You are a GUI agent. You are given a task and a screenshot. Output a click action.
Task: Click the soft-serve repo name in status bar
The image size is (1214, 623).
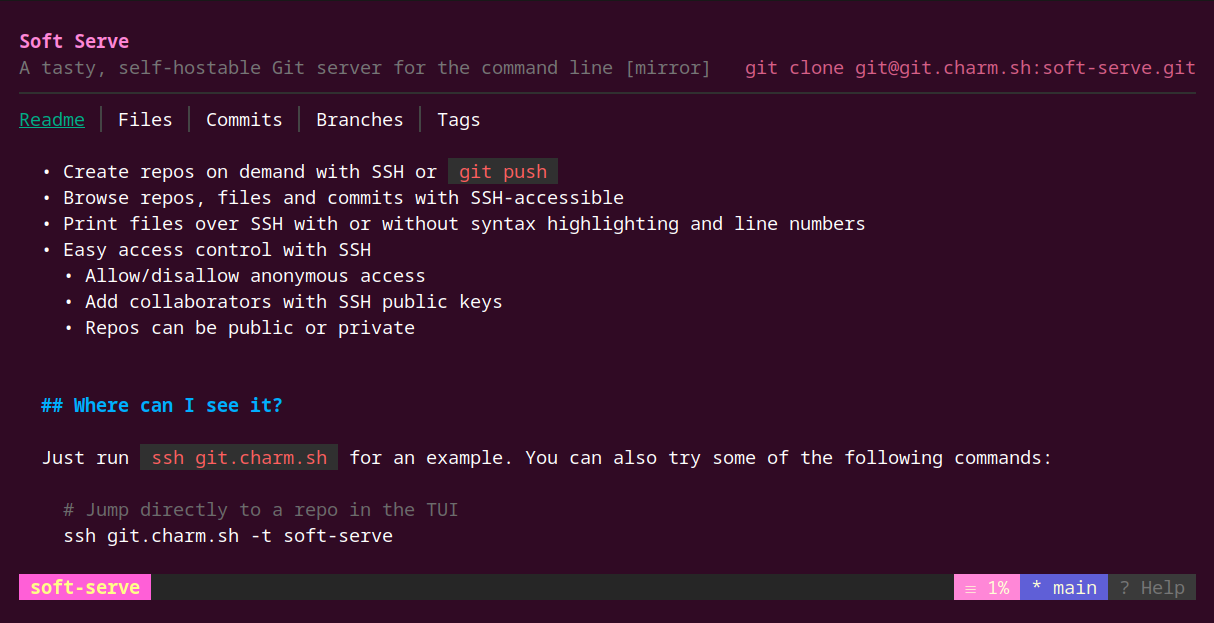[85, 587]
